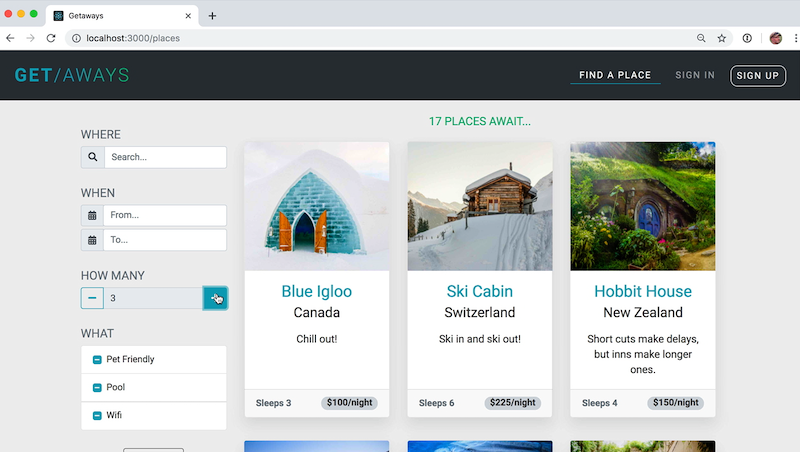
Task: Click the Sign Up button
Action: 758,76
